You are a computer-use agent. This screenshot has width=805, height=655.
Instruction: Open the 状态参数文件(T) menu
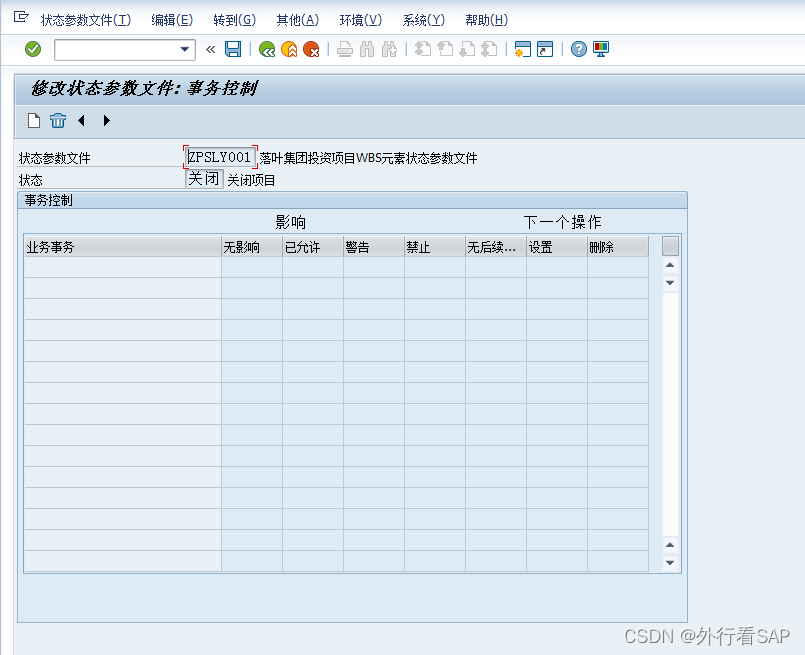(86, 20)
